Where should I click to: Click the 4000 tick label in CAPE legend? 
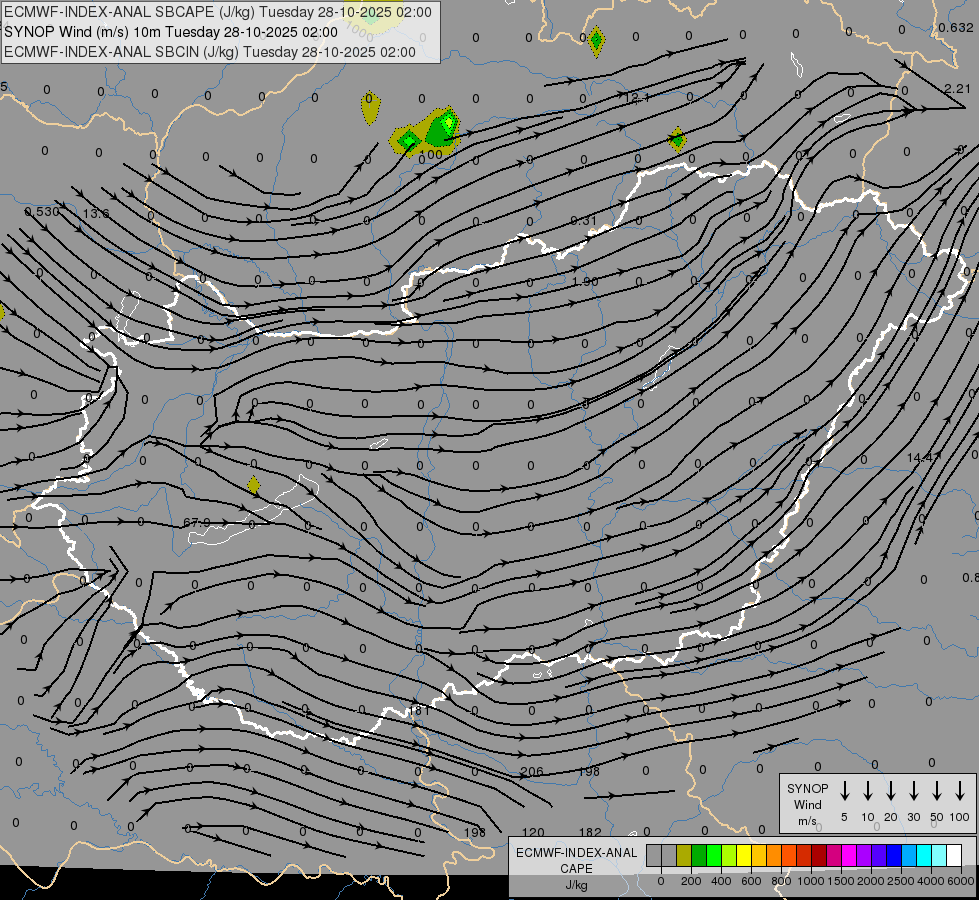931,881
